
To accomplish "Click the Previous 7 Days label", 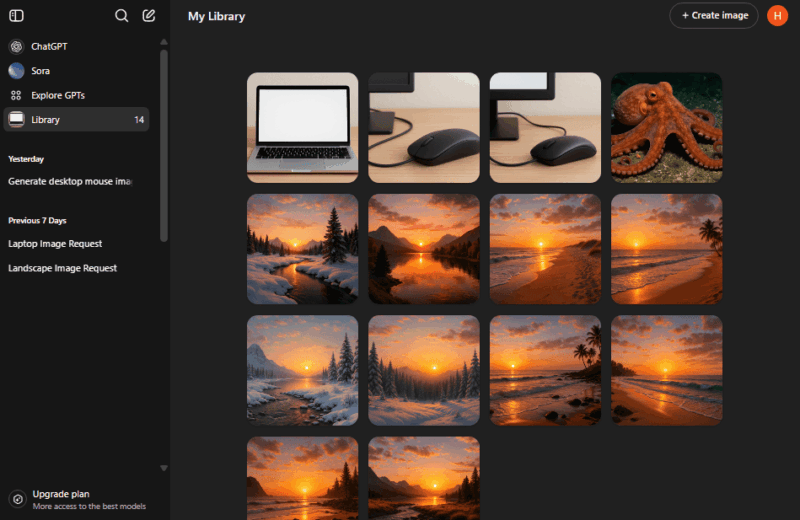I will pos(37,220).
